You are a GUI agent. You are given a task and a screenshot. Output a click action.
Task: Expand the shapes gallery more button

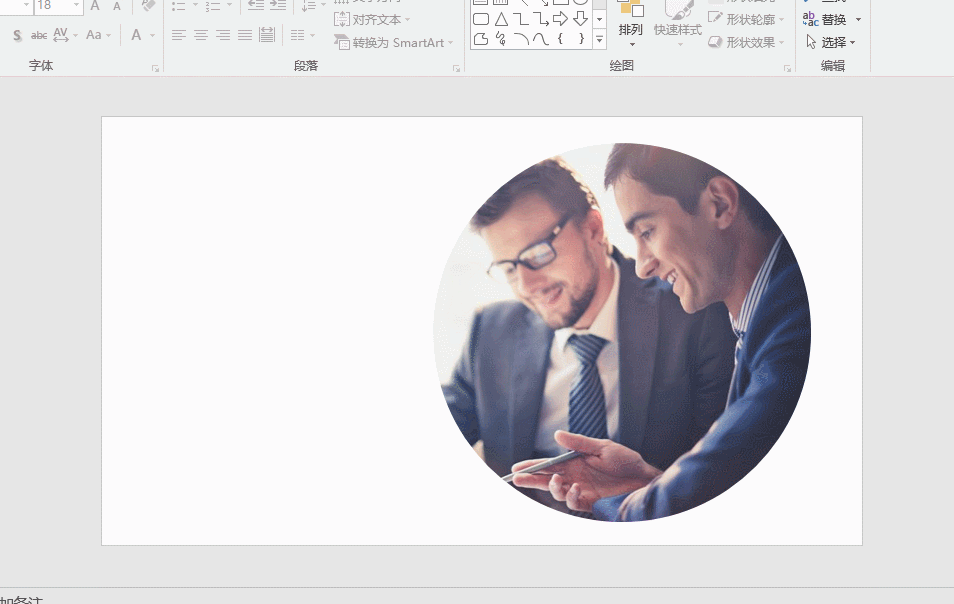tap(599, 40)
